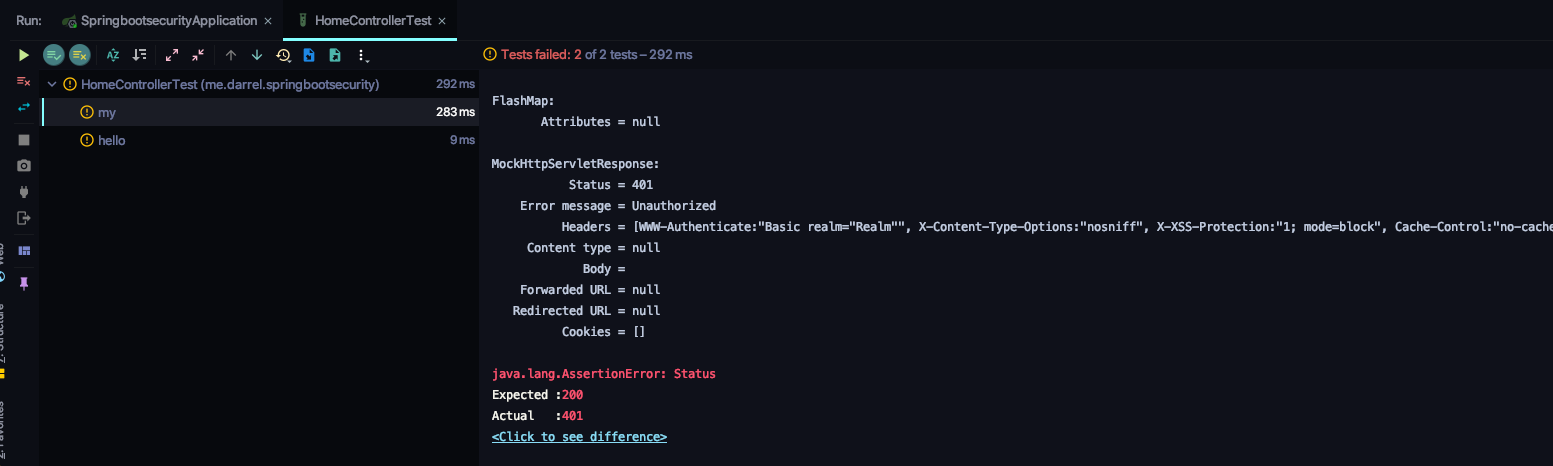Screen dimensions: 1553x466
Task: Toggle auto-test icon in left strip
Action: (x=24, y=108)
